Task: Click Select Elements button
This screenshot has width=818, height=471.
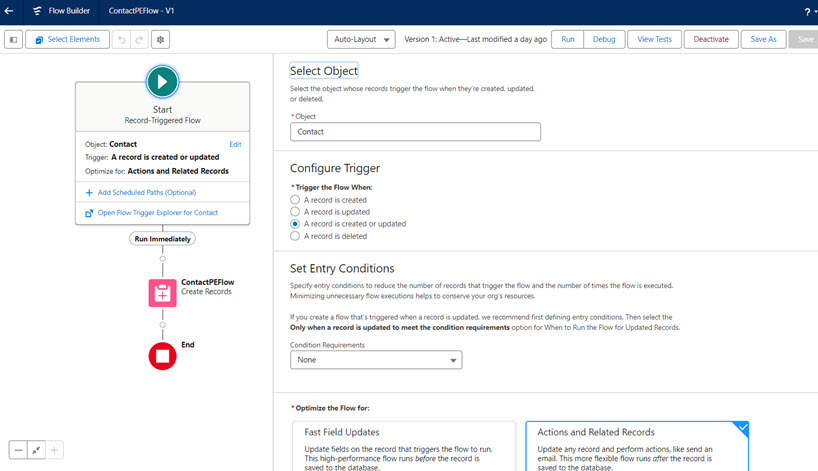Action: pos(67,39)
